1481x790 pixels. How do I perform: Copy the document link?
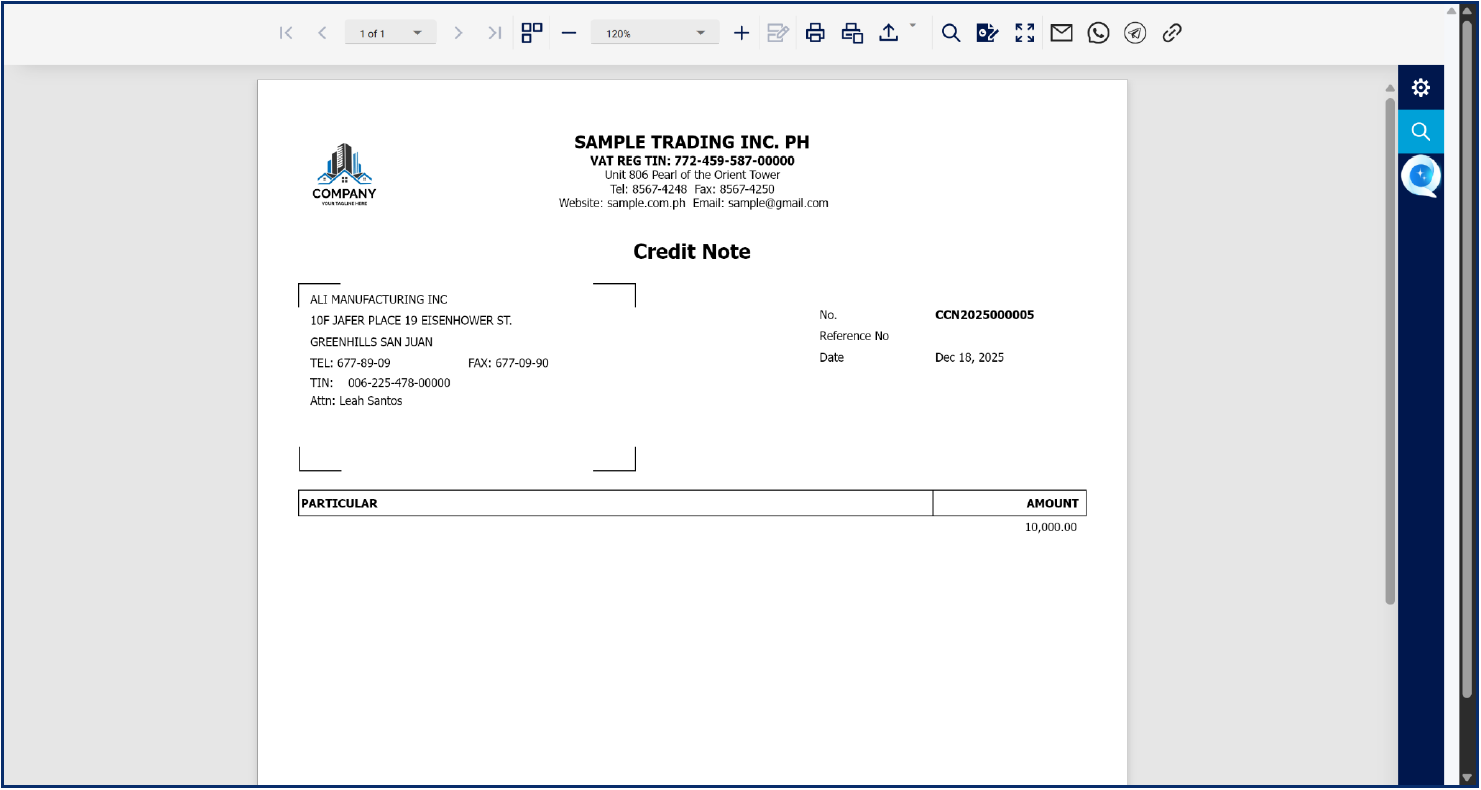1172,33
